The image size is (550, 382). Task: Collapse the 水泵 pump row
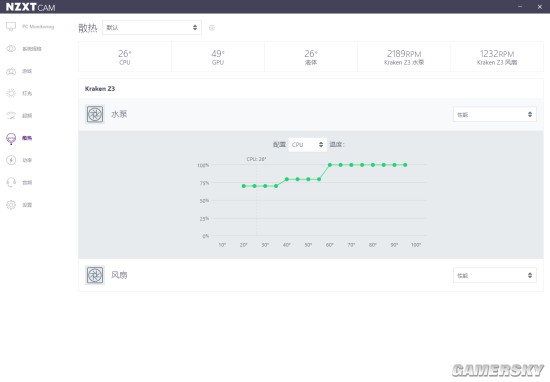point(311,114)
